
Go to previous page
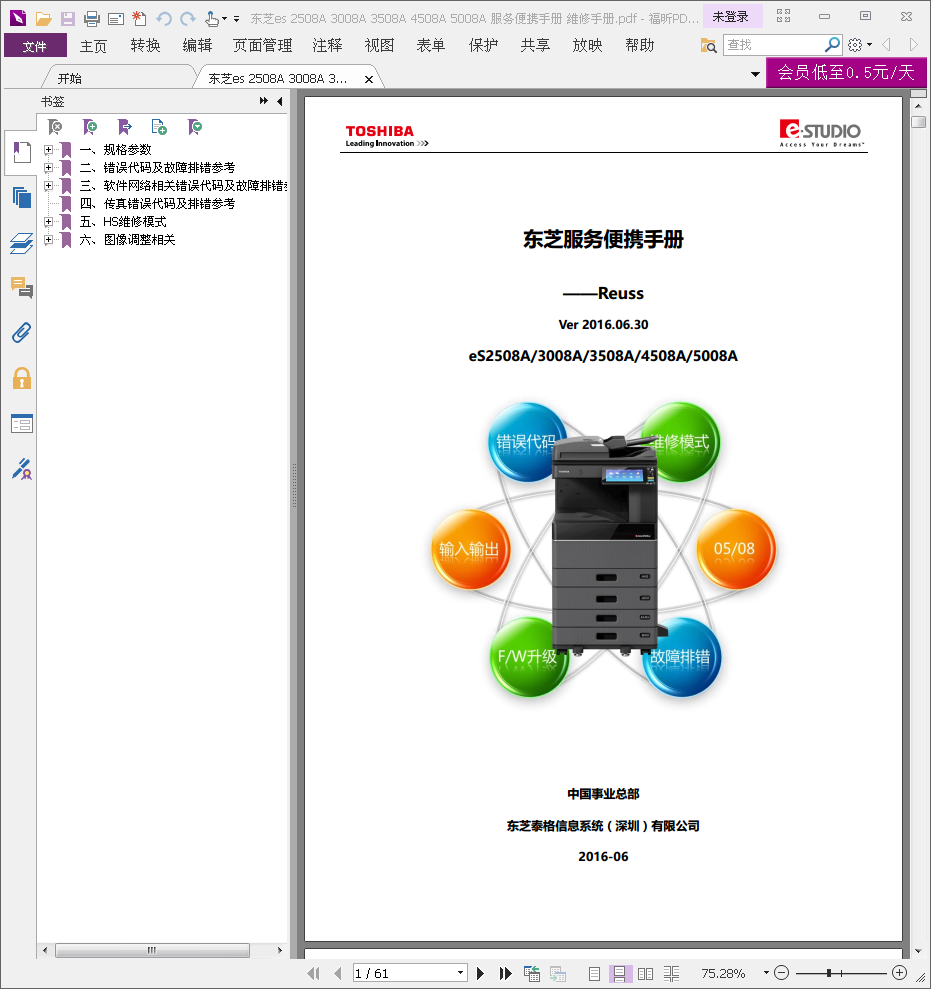337,973
